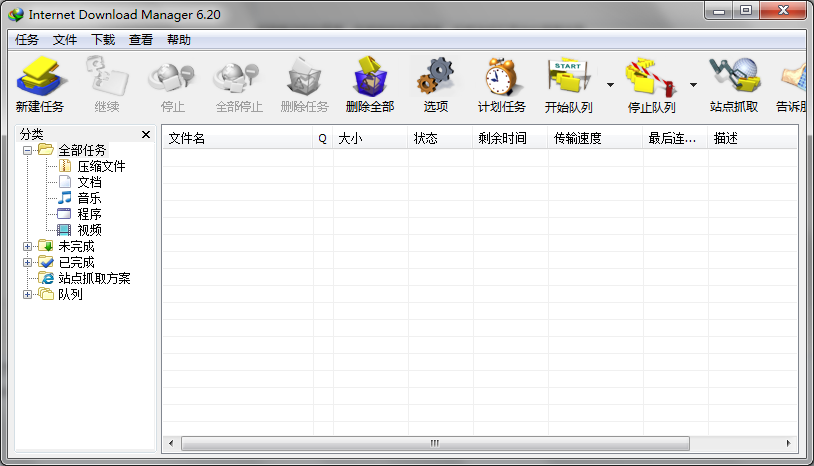Select 压缩文件 category
Image resolution: width=814 pixels, height=466 pixels.
pyautogui.click(x=101, y=167)
